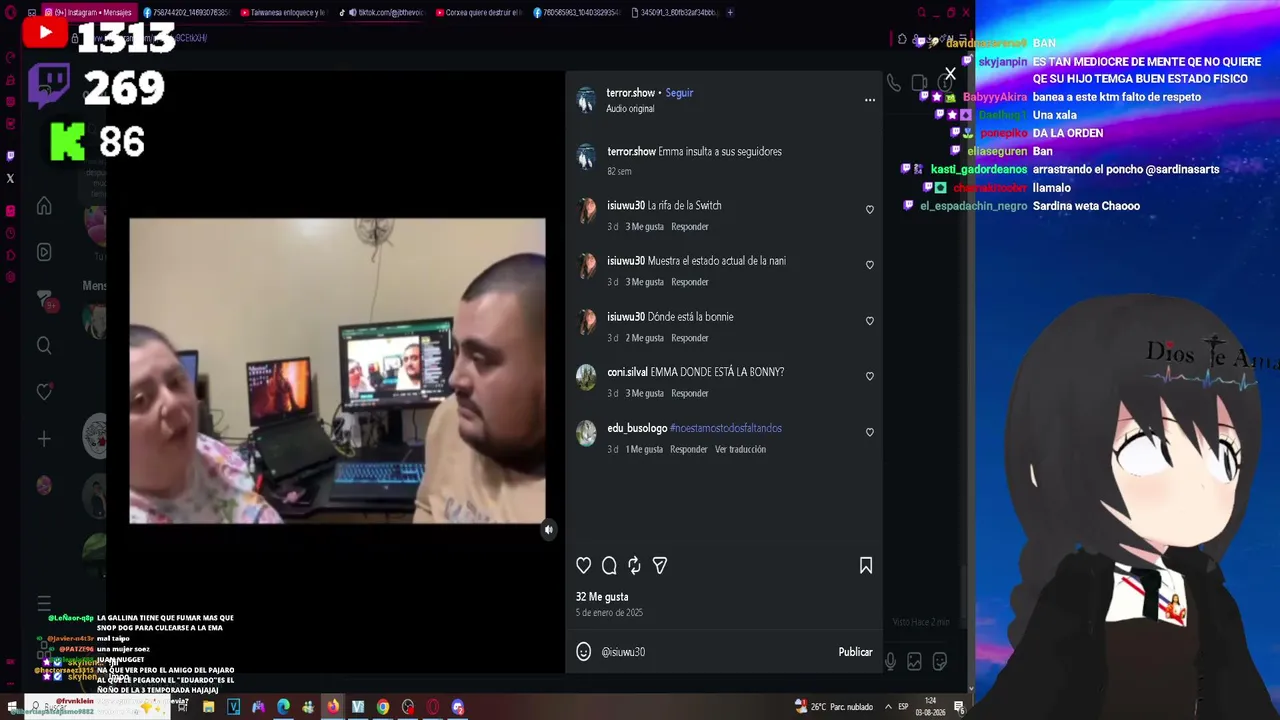This screenshot has height=720, width=1280.
Task: Close the Instagram post overlay
Action: pyautogui.click(x=950, y=74)
